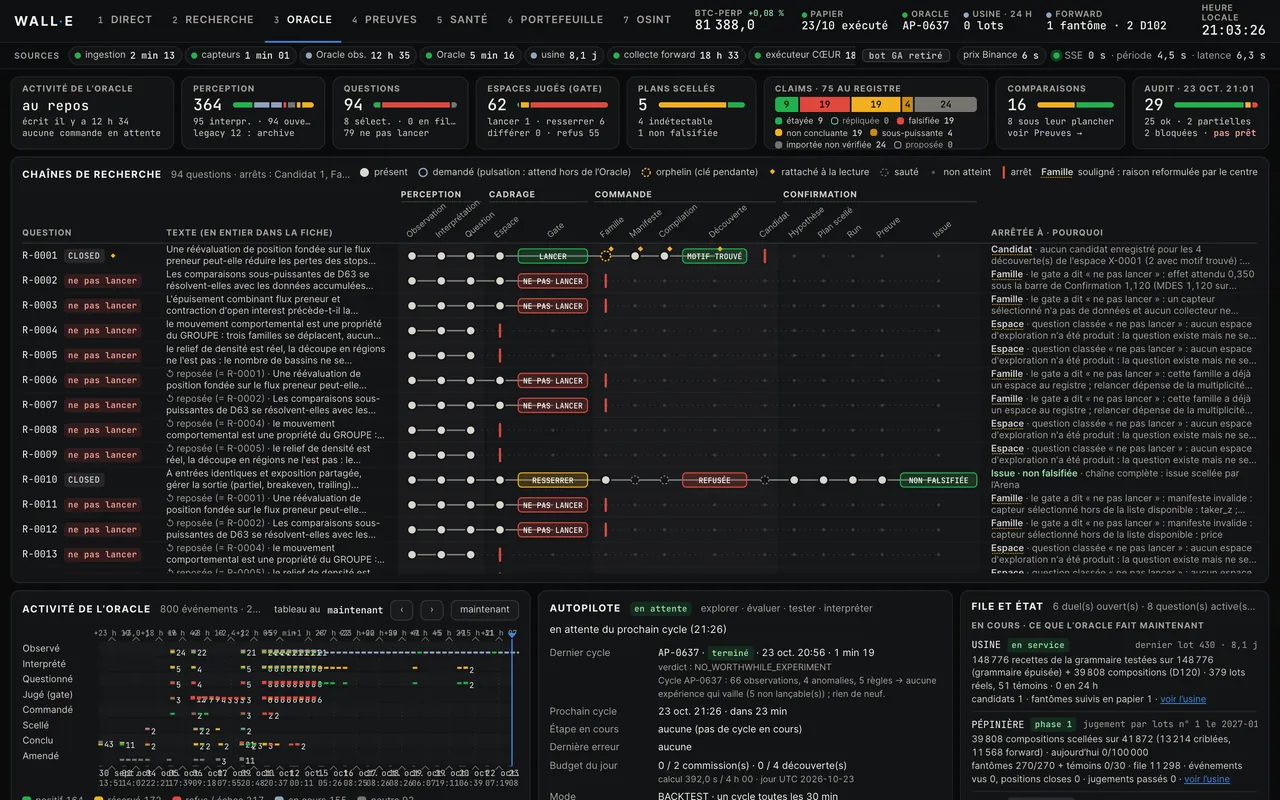Click the Candidat stop reason for R-0001
Viewport: 1280px width, 800px height.
pyautogui.click(x=1011, y=249)
